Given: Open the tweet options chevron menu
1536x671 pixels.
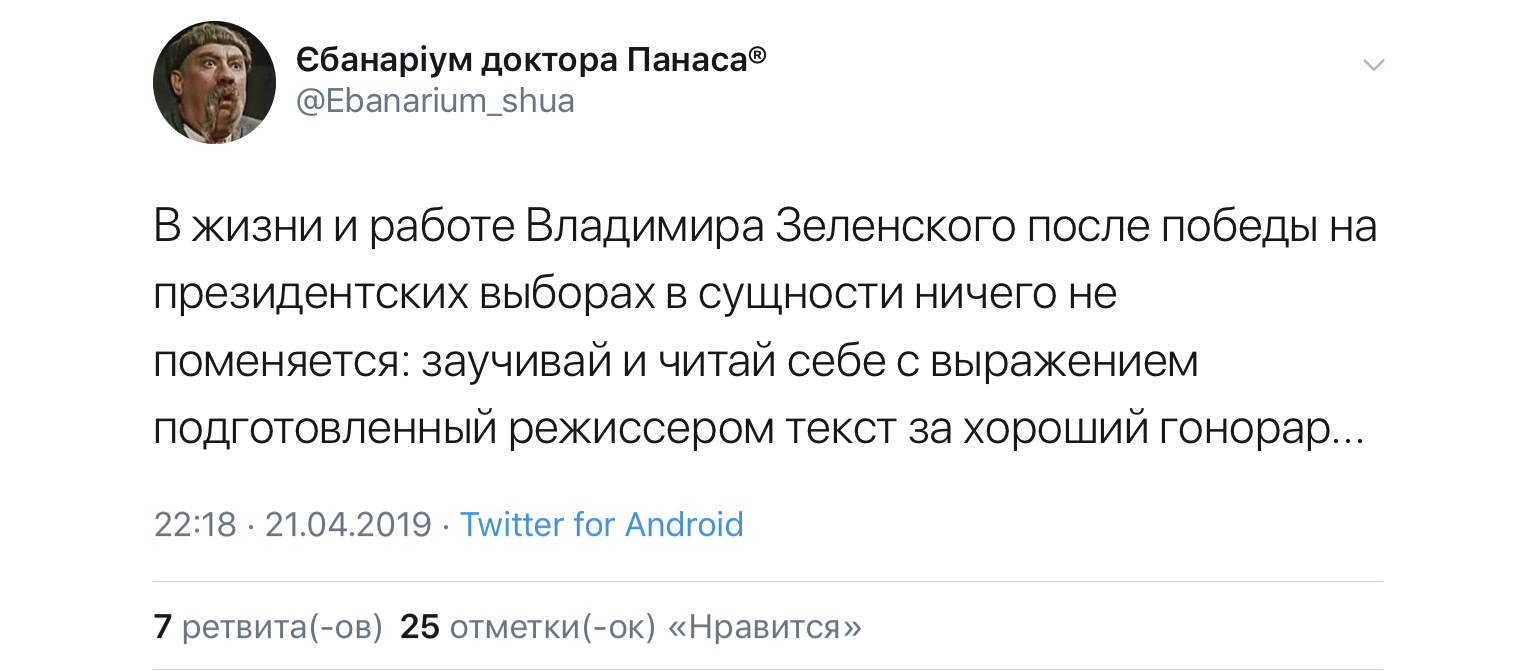Looking at the screenshot, I should pos(1375,66).
